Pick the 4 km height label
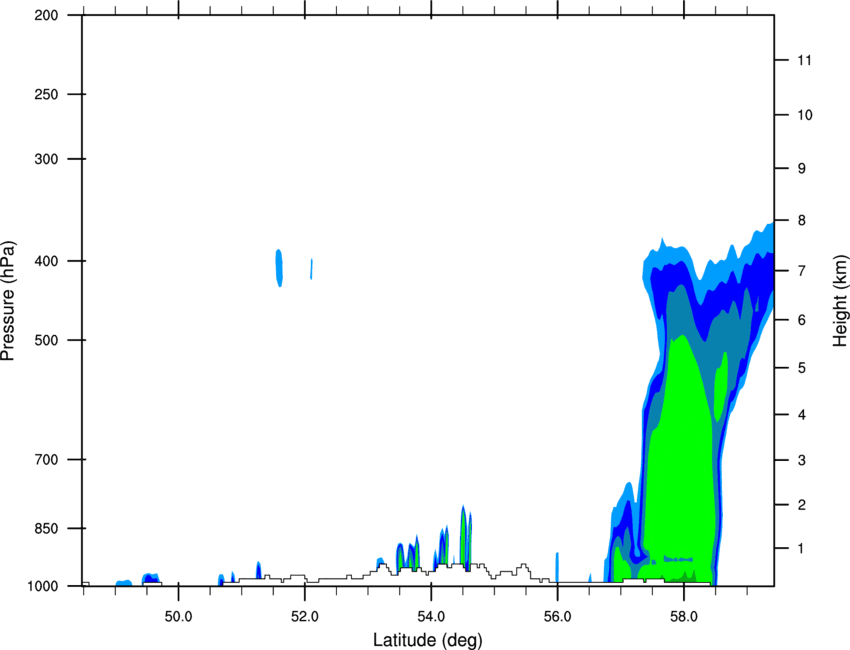 (x=802, y=415)
